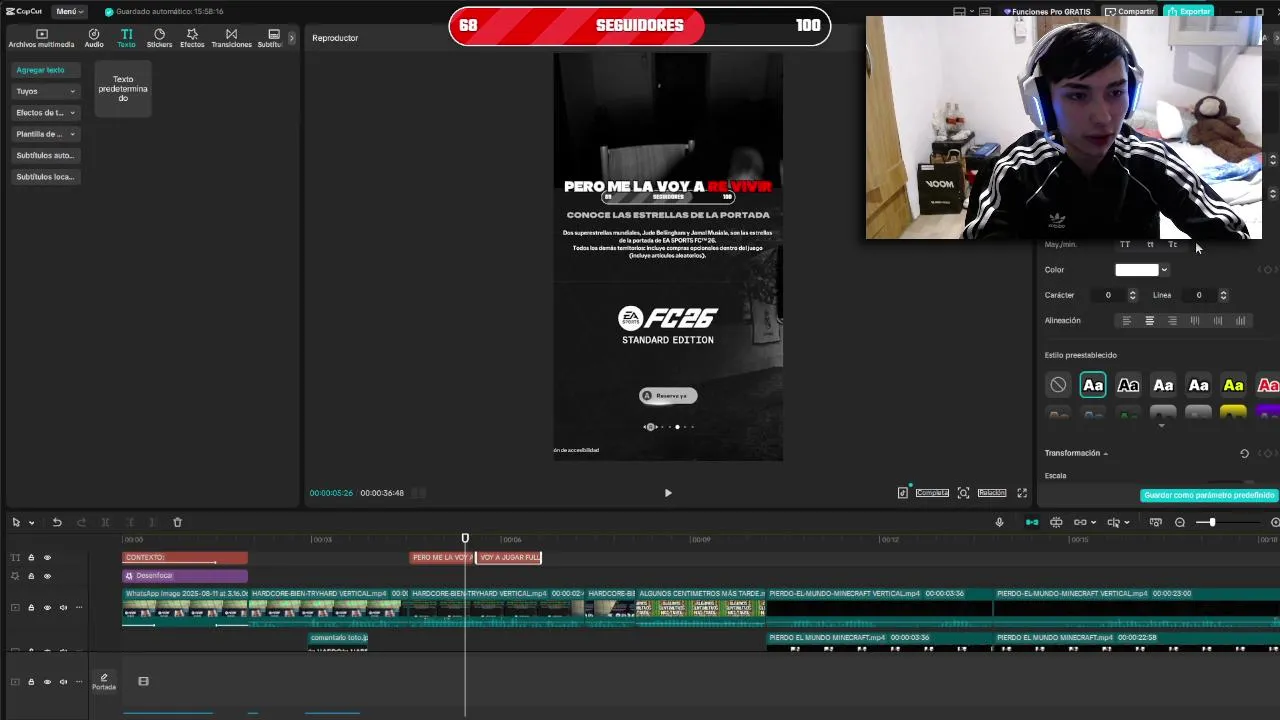
Task: Click the TikTok export icon under the preview
Action: [903, 493]
